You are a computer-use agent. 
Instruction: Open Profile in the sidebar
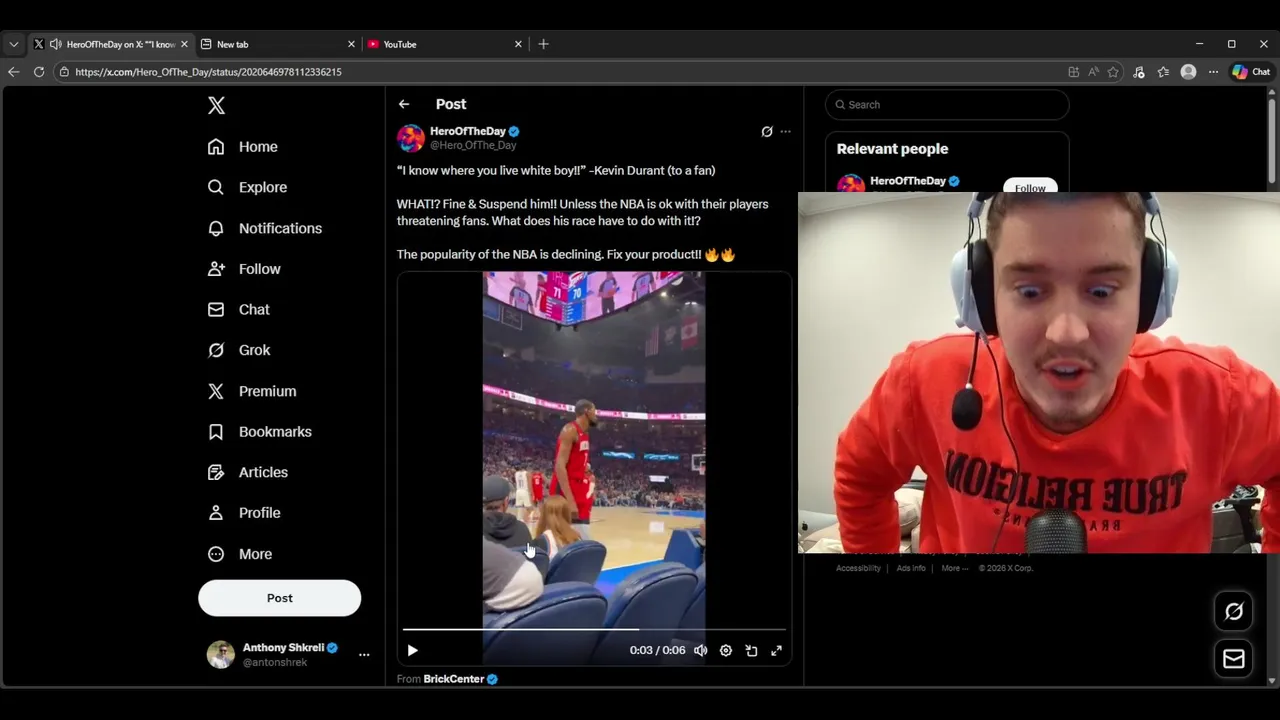(243, 513)
